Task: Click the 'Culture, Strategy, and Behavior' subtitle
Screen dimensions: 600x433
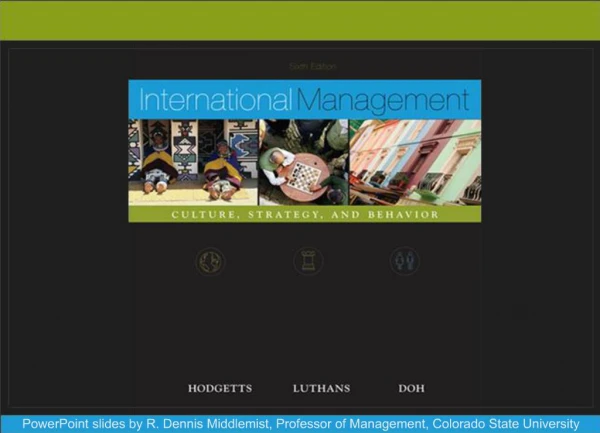Action: (x=305, y=215)
